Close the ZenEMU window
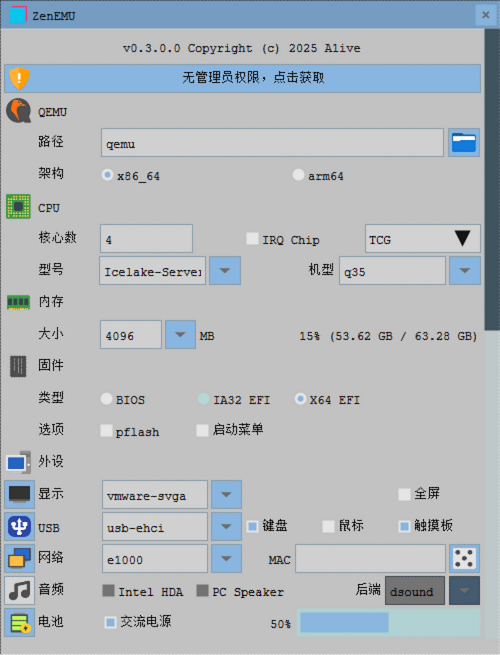500x655 pixels. 485,15
